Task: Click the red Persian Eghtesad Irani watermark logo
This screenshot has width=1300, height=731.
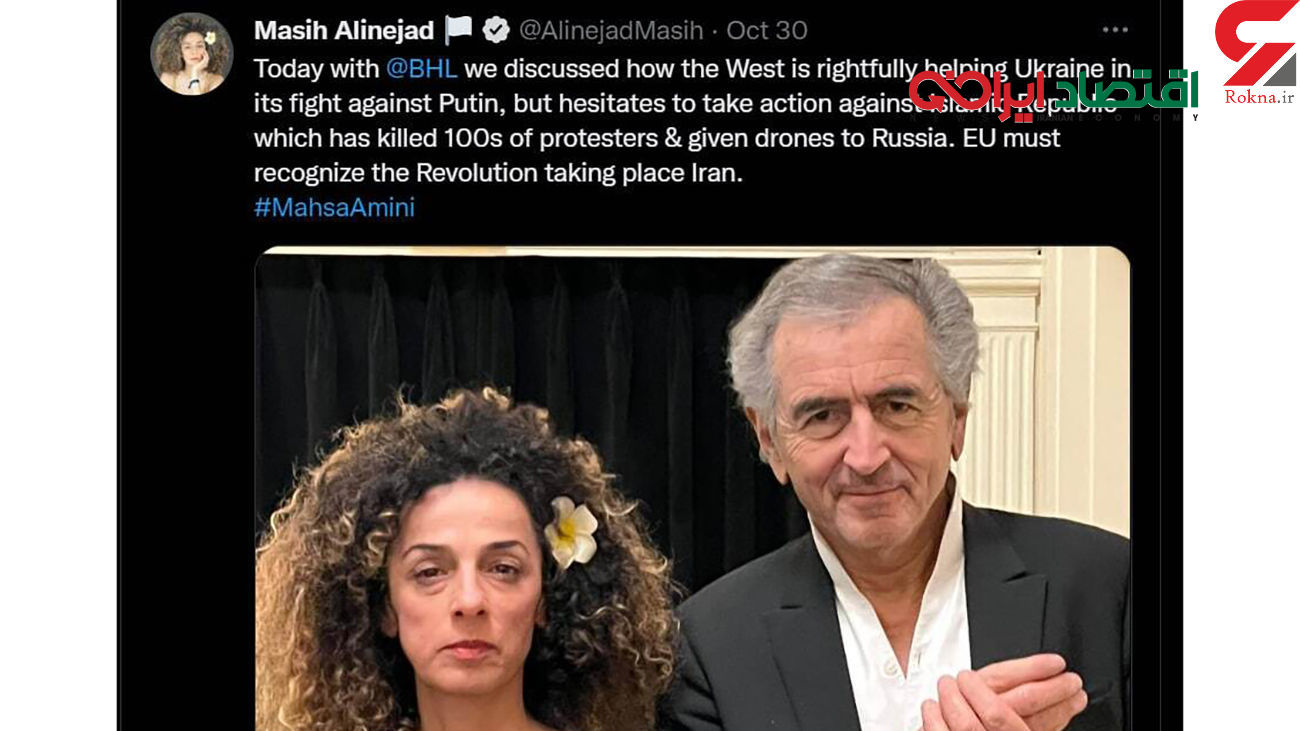Action: [x=1053, y=92]
